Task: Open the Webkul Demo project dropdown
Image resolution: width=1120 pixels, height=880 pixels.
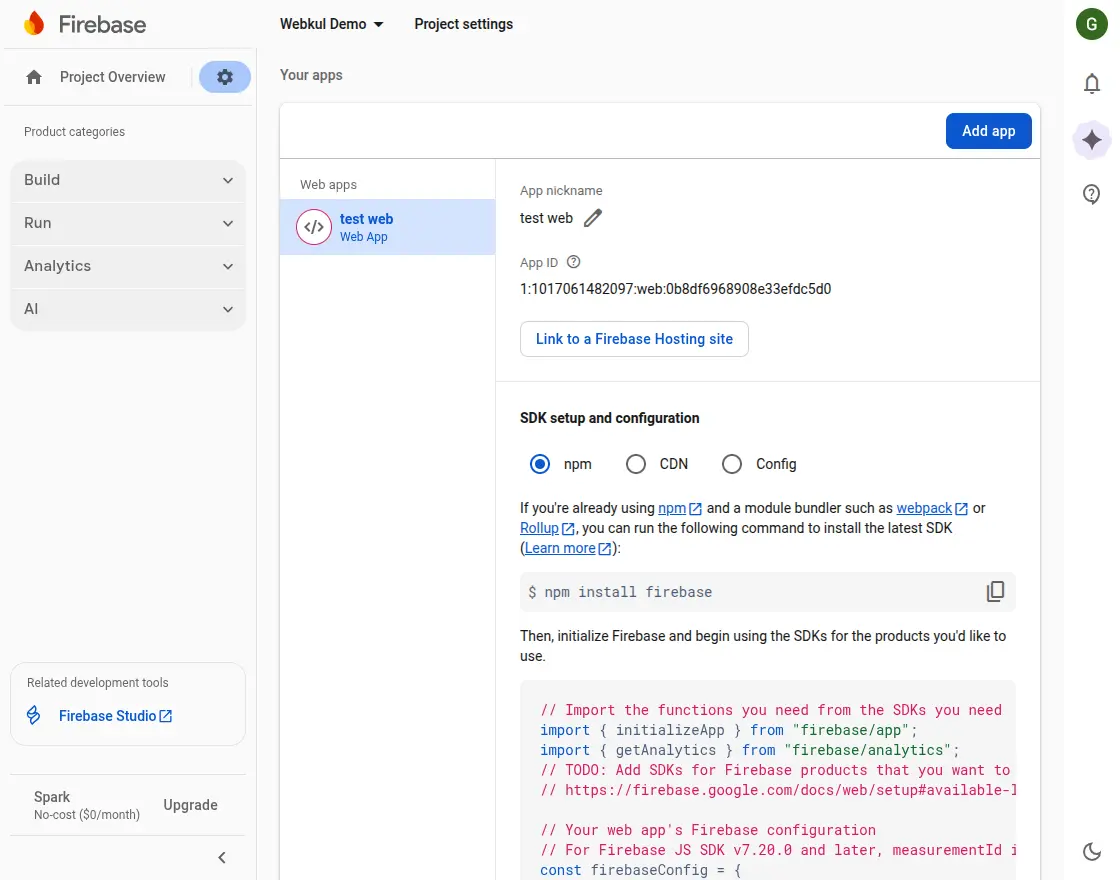Action: (x=331, y=24)
